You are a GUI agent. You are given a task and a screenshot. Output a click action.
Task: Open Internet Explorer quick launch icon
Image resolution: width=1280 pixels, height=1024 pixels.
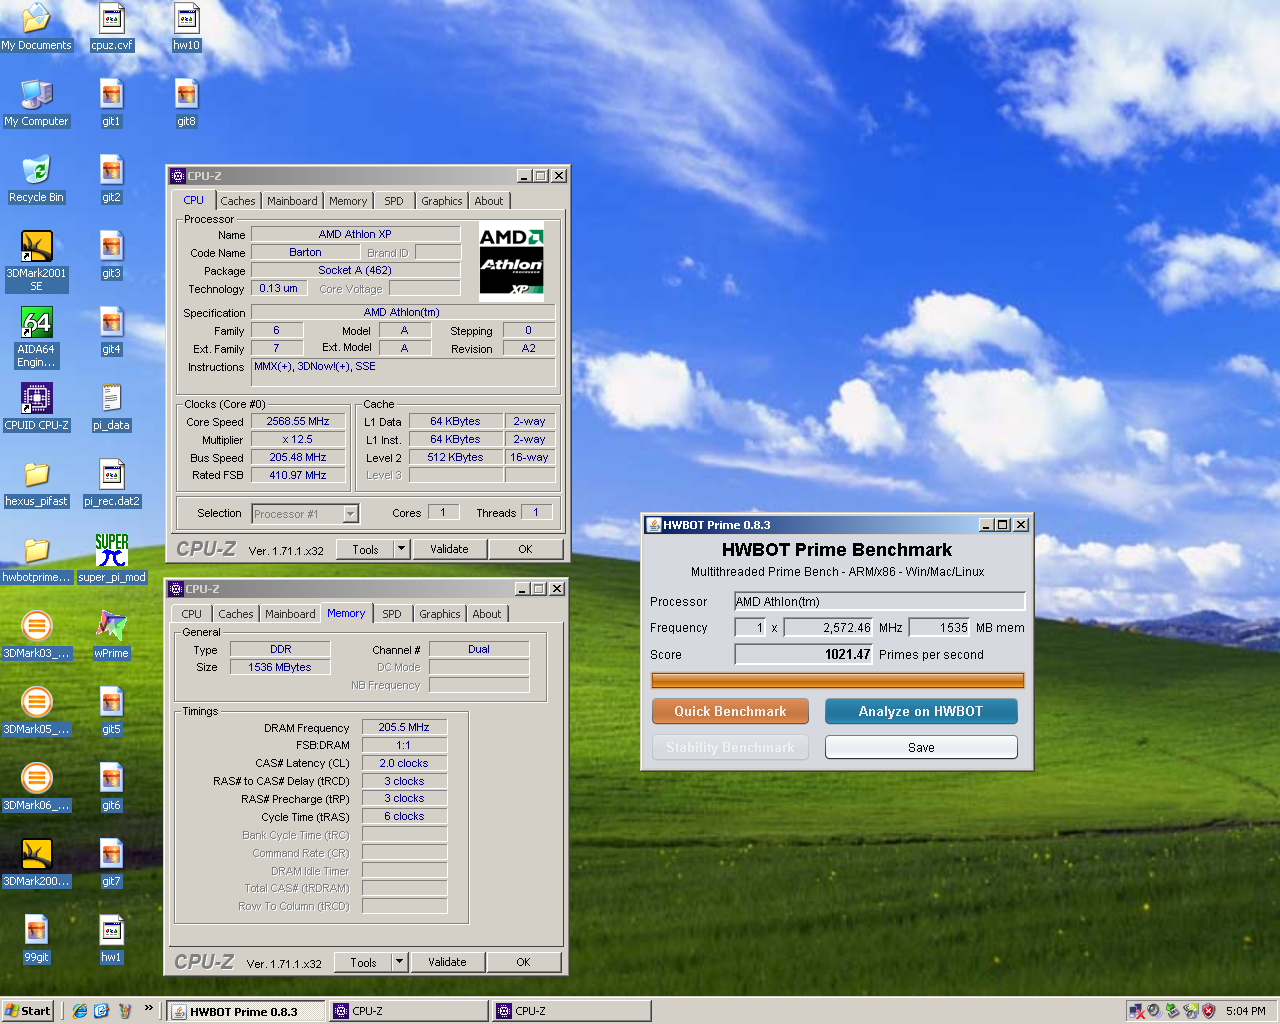80,1011
